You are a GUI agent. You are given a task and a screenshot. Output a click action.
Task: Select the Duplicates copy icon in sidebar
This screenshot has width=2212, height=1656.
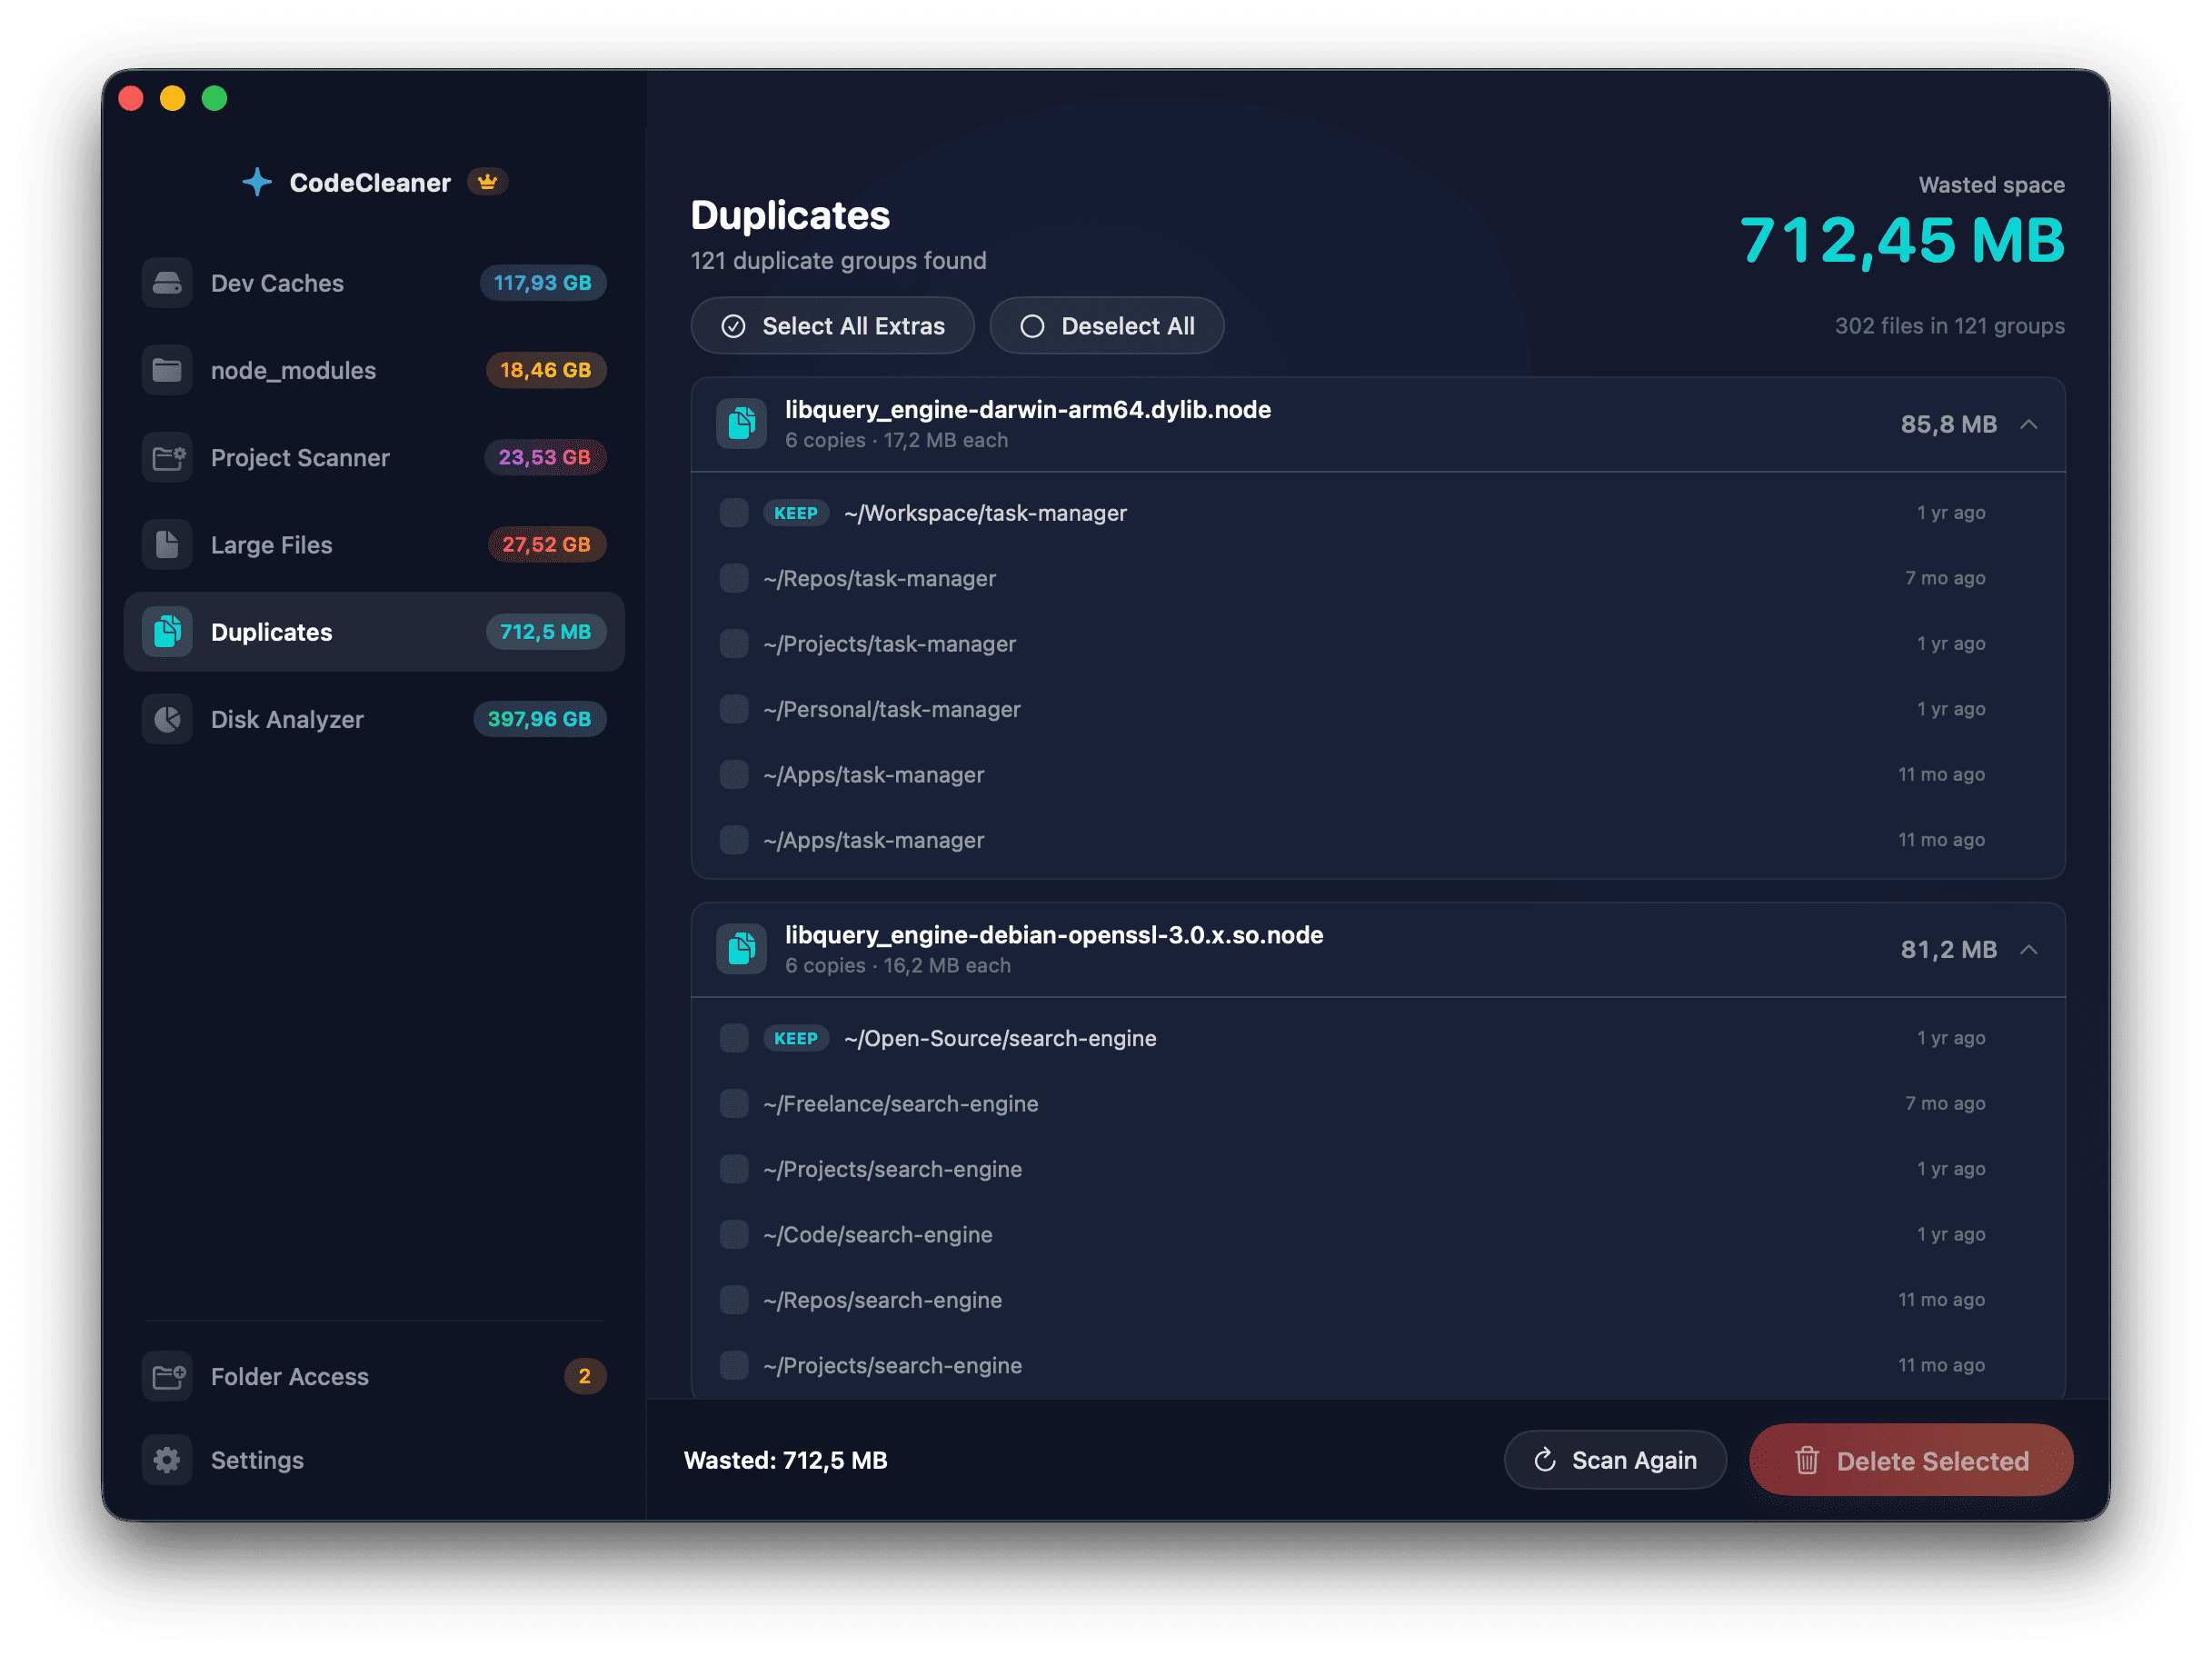pyautogui.click(x=167, y=631)
